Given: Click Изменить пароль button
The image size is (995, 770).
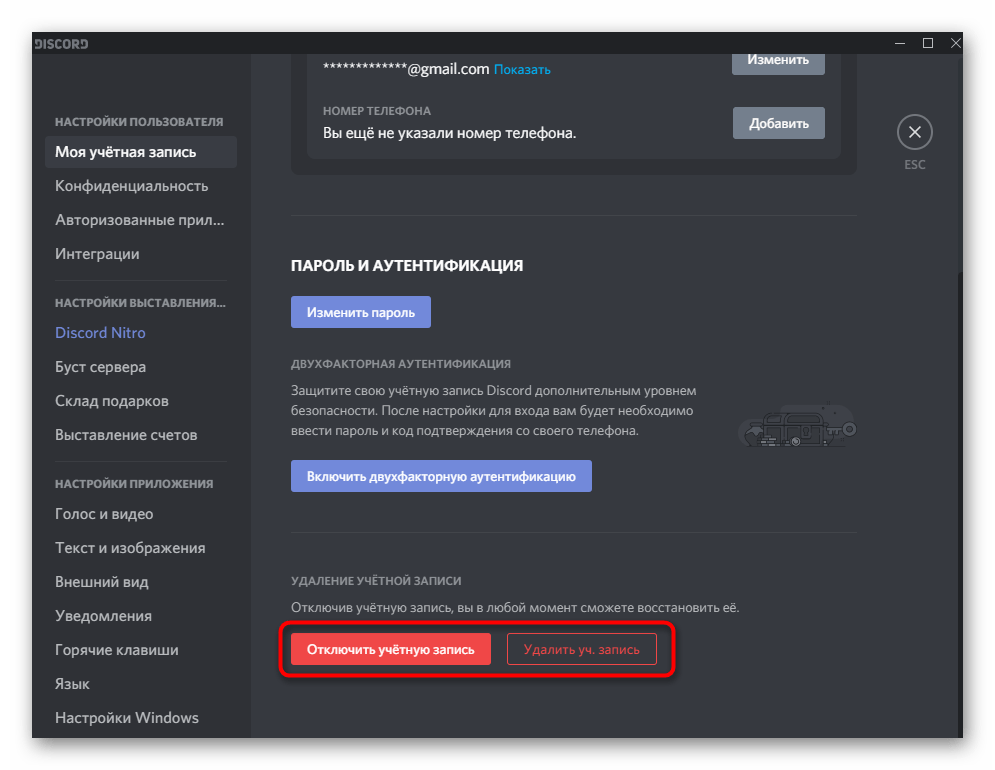Looking at the screenshot, I should click(x=360, y=312).
